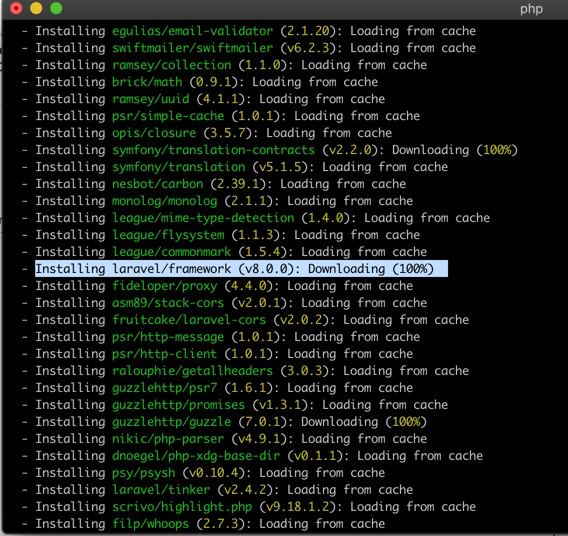The height and width of the screenshot is (536, 568).
Task: Click the ramsey/uuid package name
Action: click(x=150, y=99)
